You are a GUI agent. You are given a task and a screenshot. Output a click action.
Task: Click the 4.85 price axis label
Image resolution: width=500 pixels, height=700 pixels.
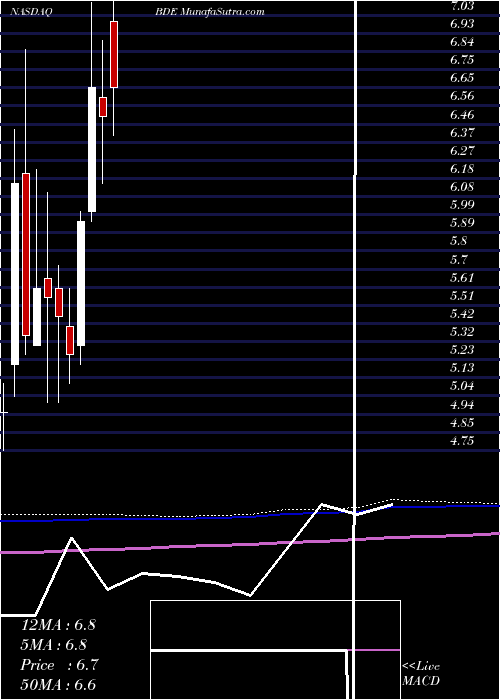pos(462,423)
